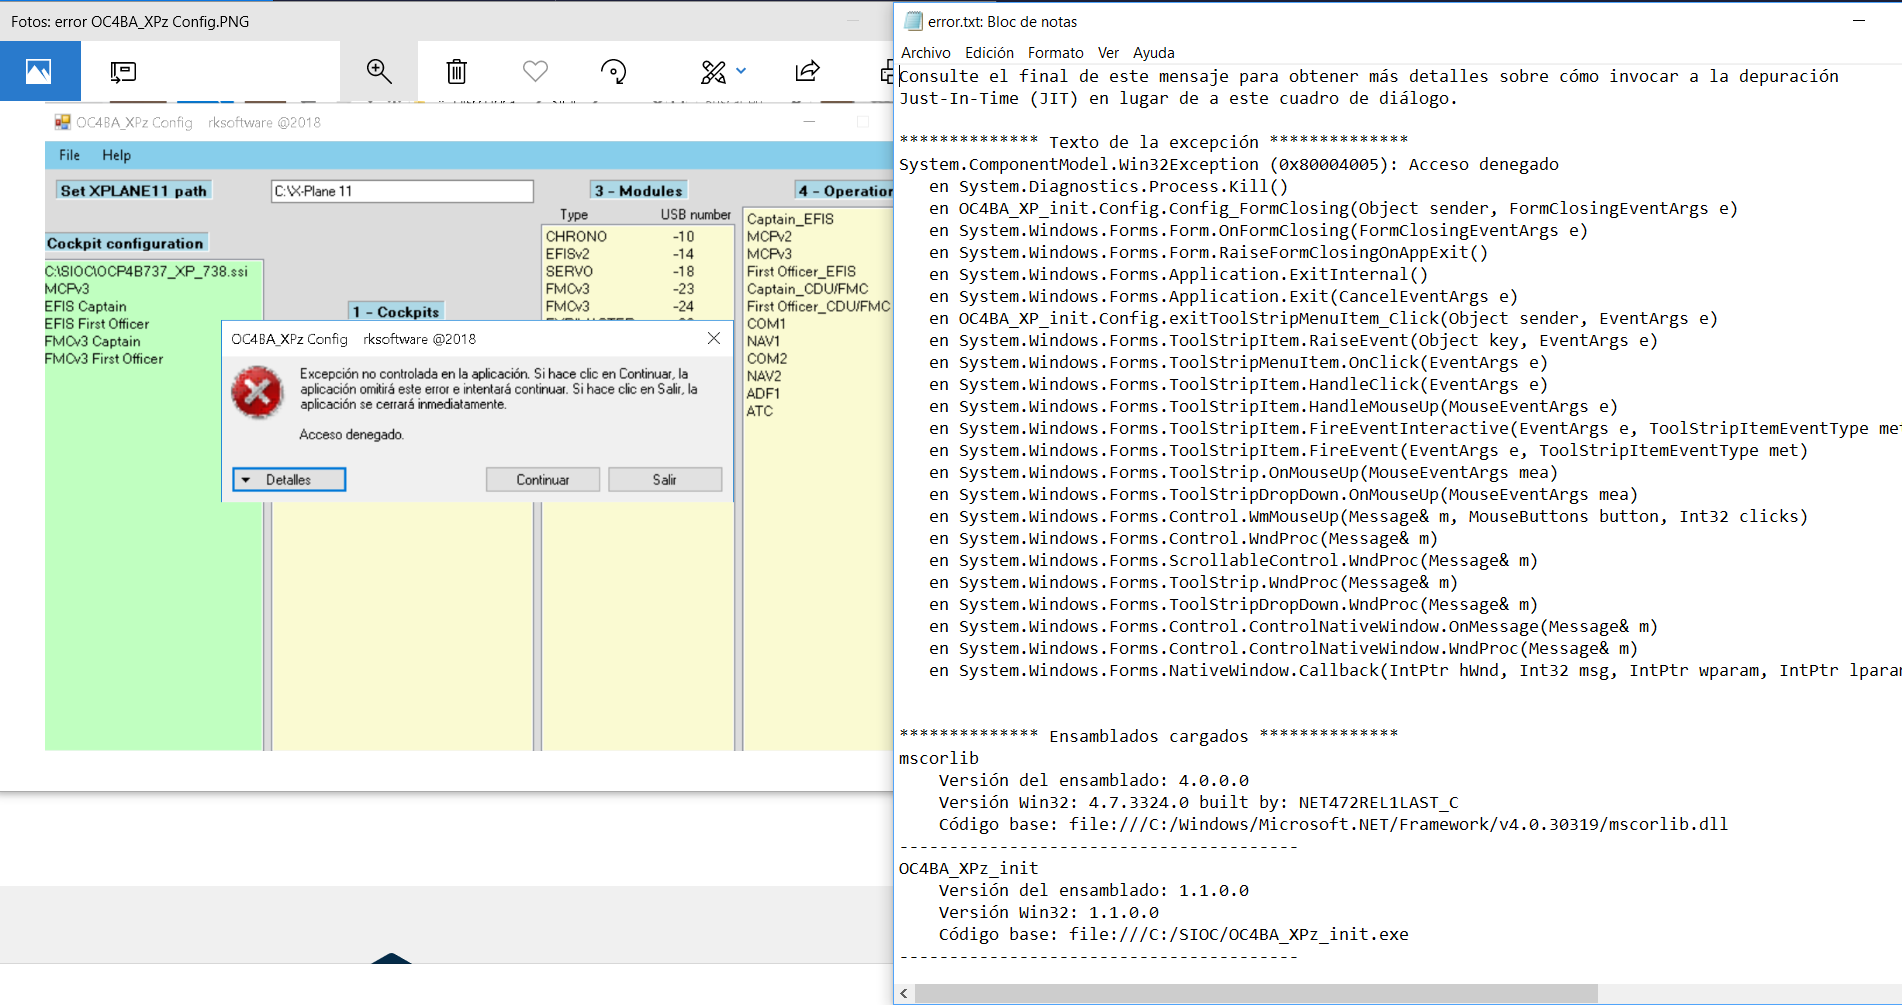Open Edición menu in Bloc de notas
This screenshot has width=1902, height=1005.
pos(989,53)
